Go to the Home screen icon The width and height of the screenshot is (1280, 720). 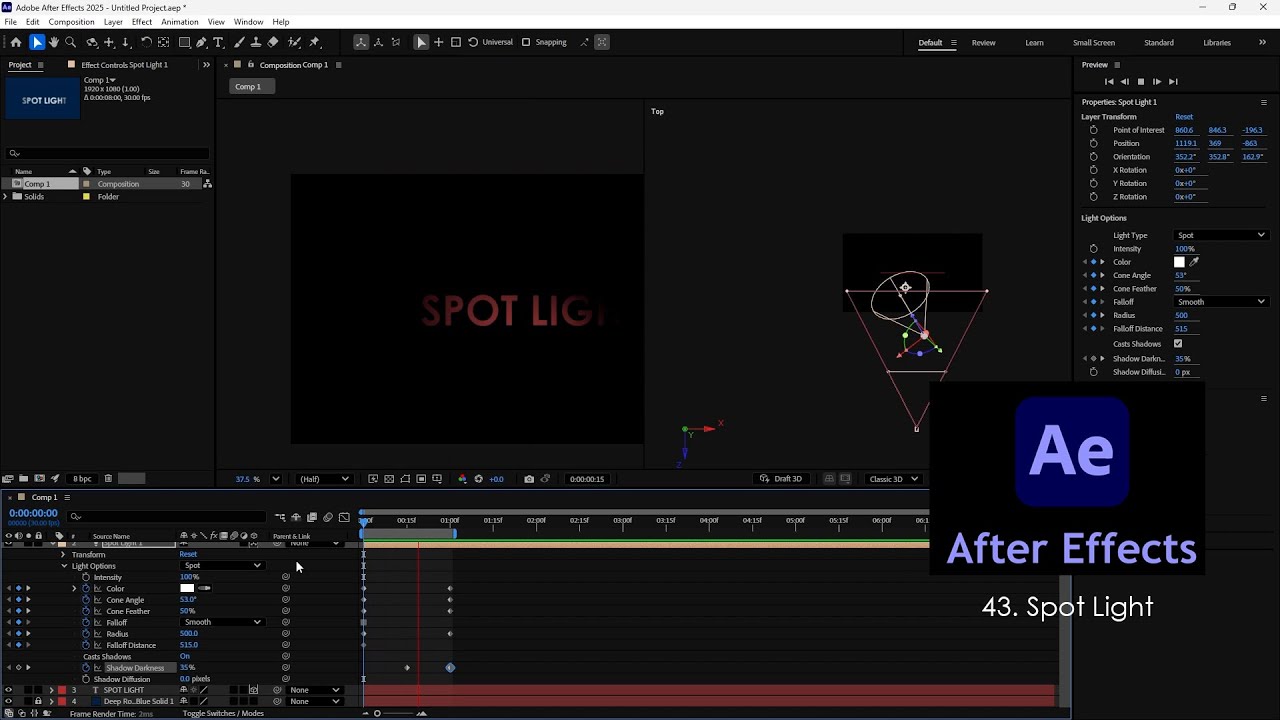[x=15, y=42]
